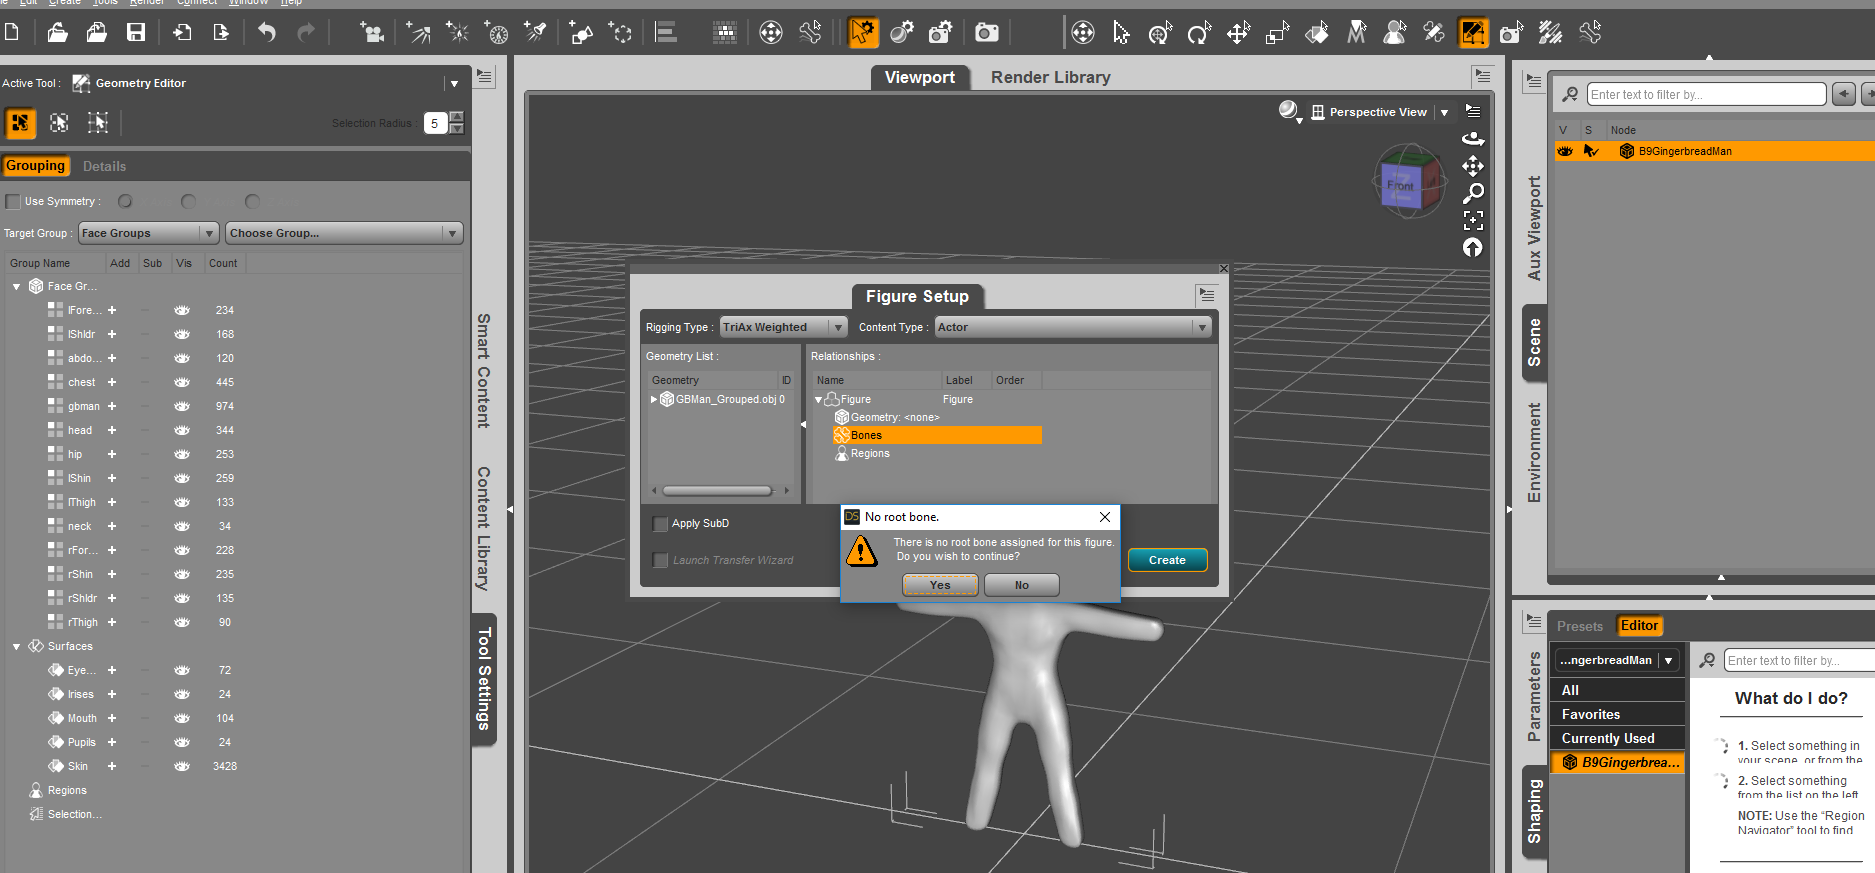
Task: Check the Apply SubD checkbox
Action: point(660,524)
